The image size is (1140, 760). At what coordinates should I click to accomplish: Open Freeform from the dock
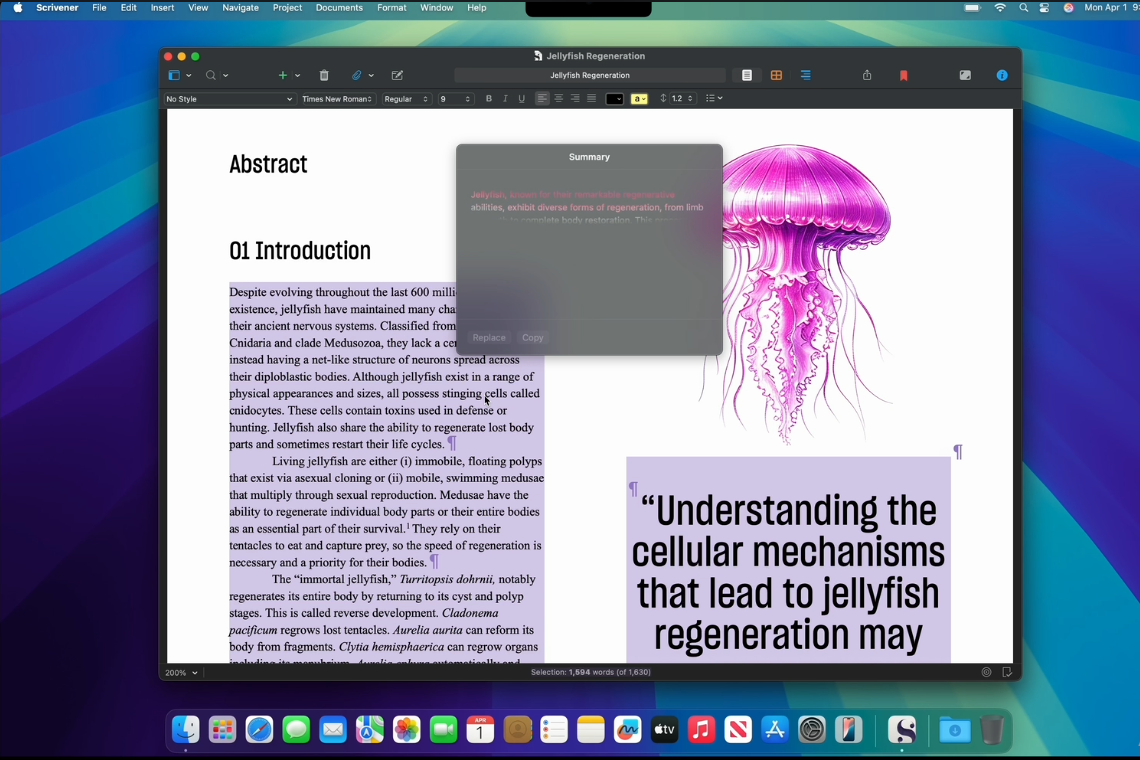(627, 729)
